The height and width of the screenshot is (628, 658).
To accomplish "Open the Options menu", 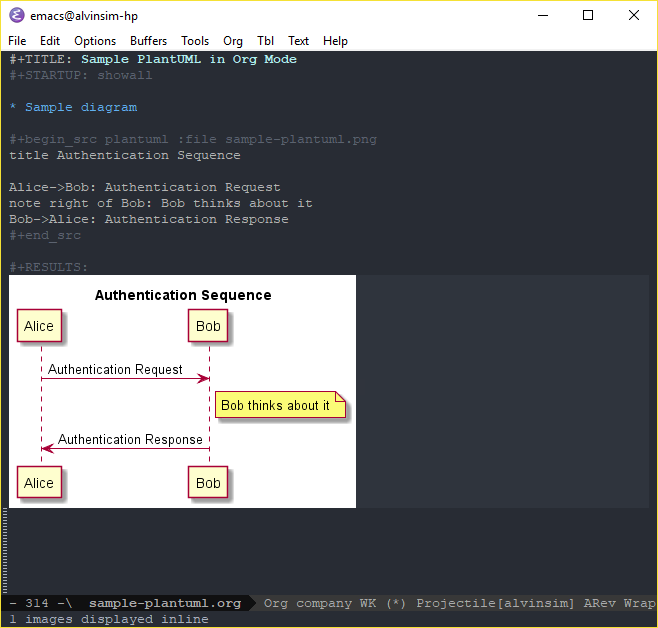I will 95,41.
